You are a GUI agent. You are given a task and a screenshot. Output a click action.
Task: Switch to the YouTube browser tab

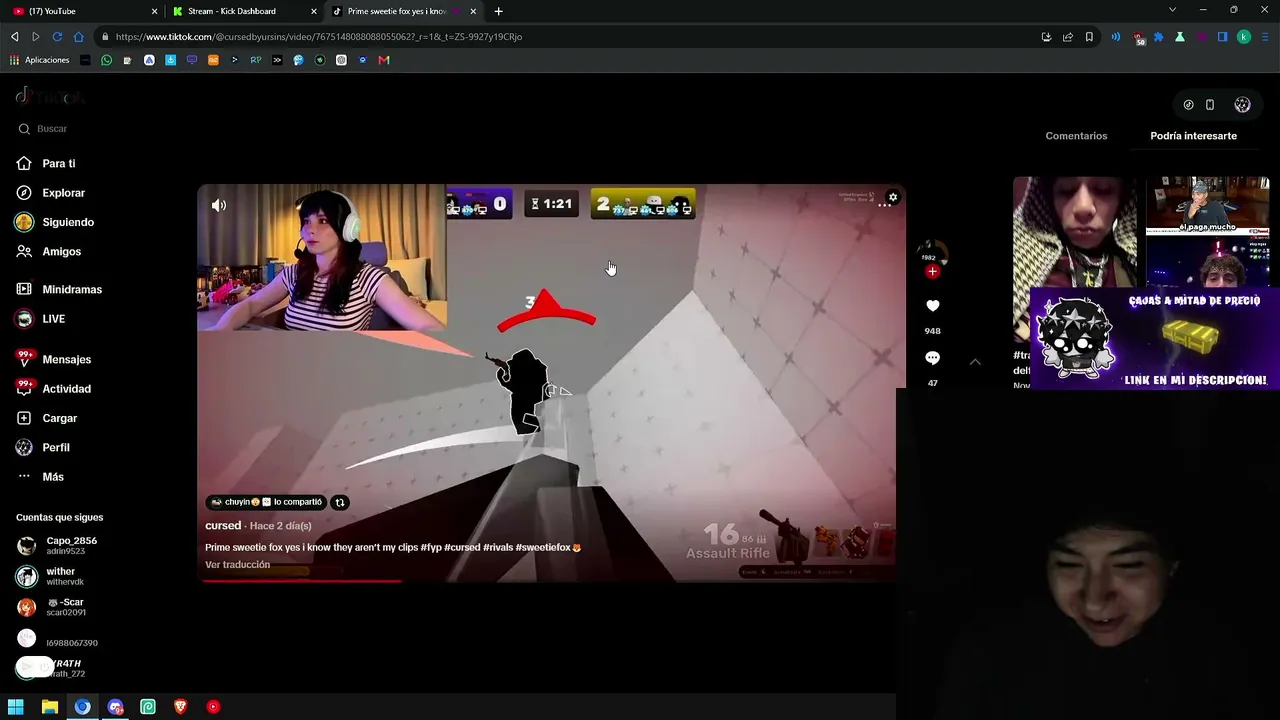[x=84, y=11]
